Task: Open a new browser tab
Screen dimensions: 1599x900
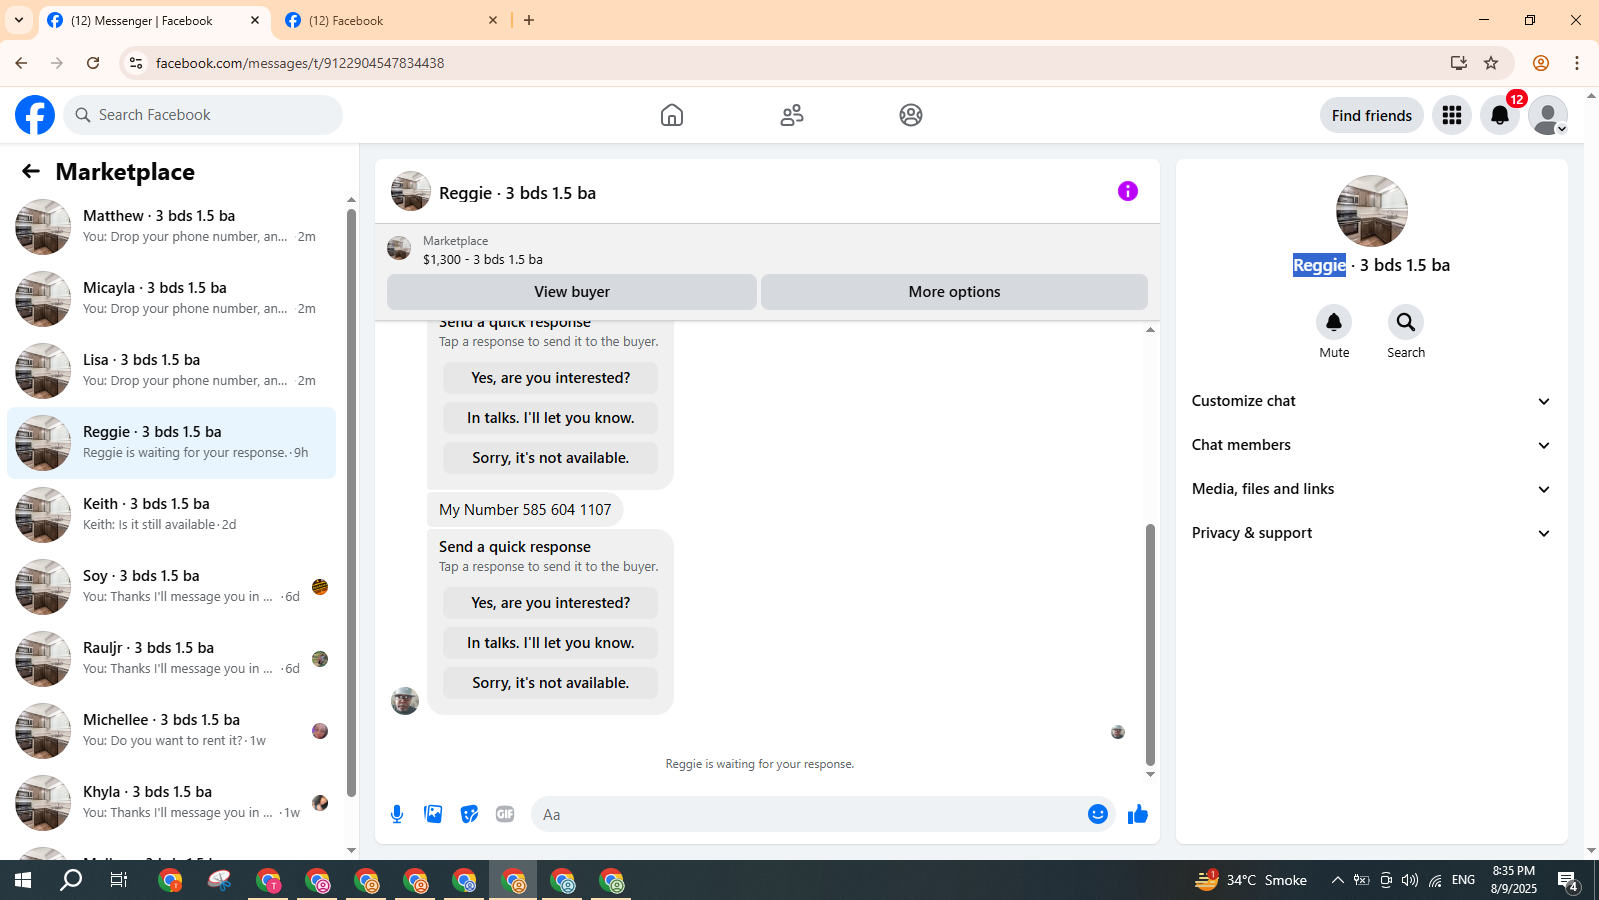Action: [529, 20]
